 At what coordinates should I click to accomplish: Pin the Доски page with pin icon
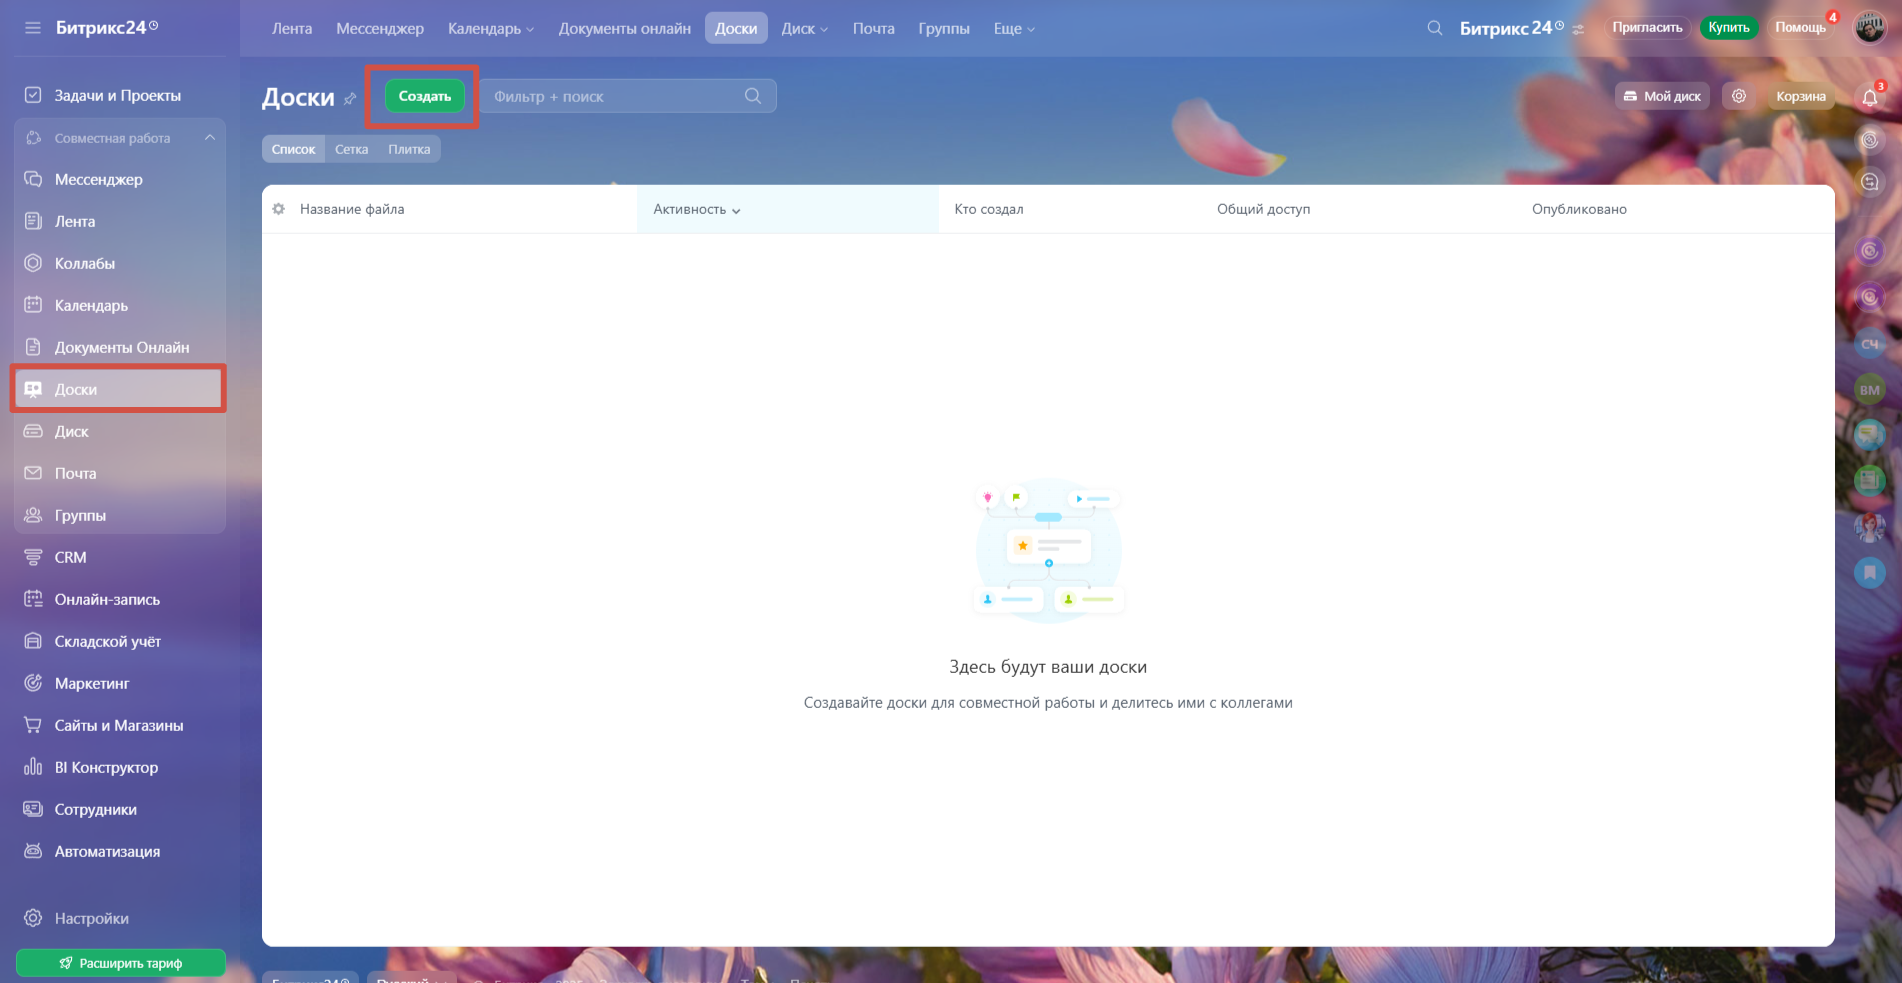pos(350,98)
